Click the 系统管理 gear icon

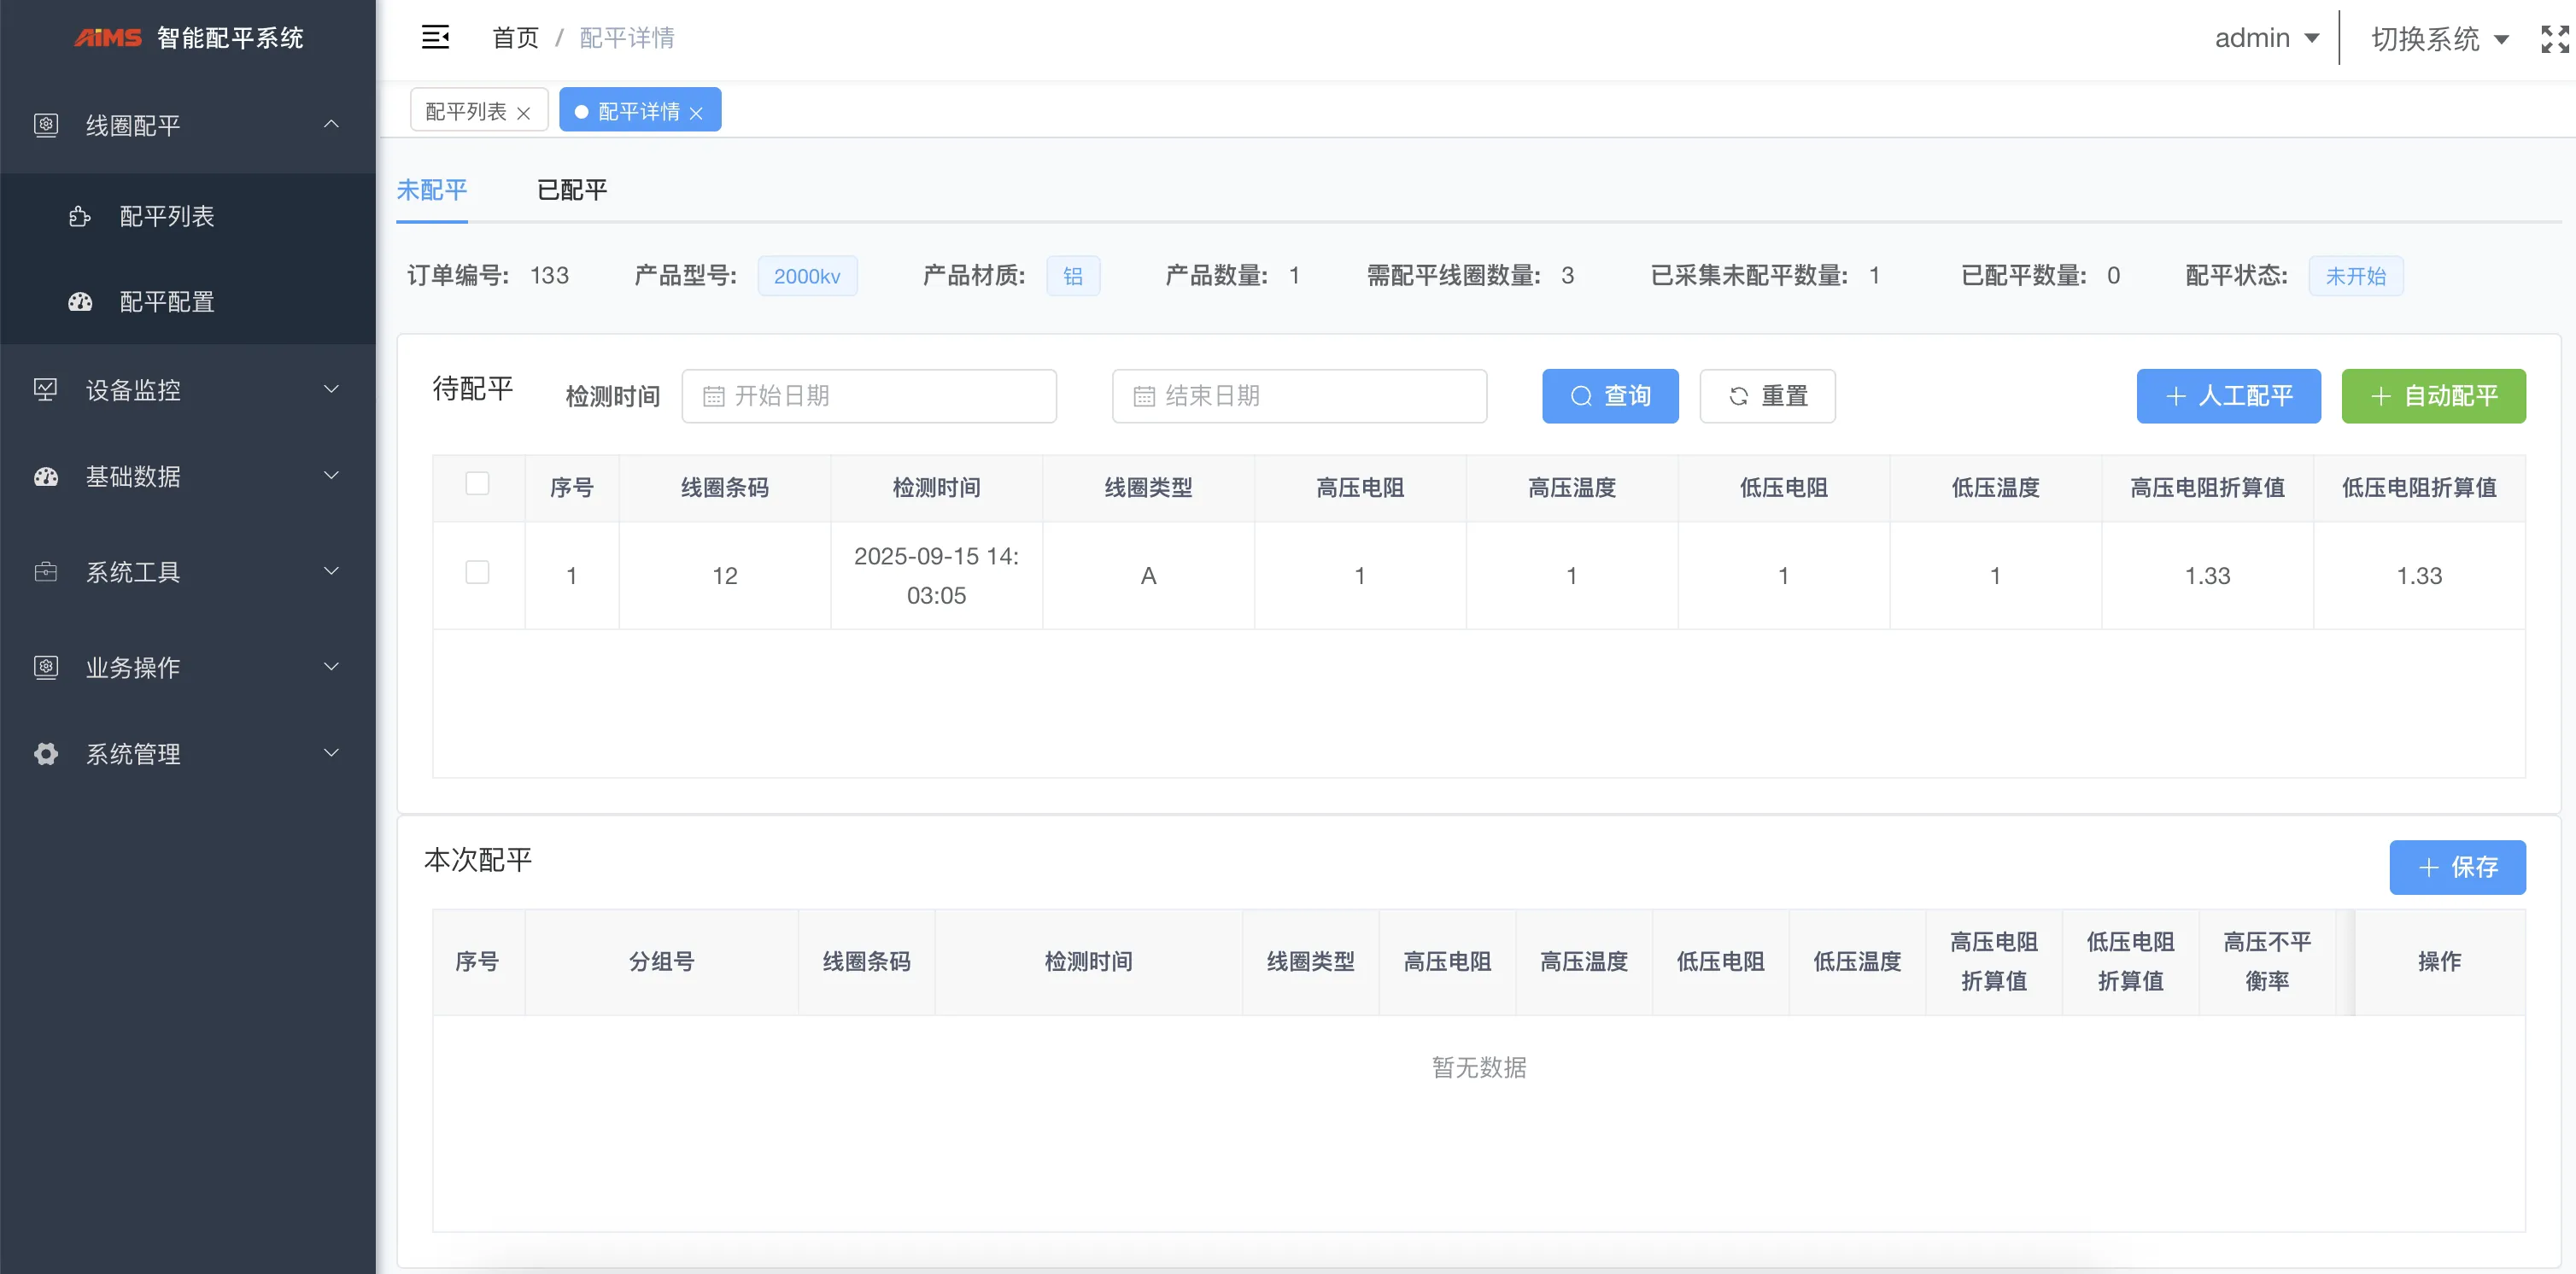click(x=46, y=753)
